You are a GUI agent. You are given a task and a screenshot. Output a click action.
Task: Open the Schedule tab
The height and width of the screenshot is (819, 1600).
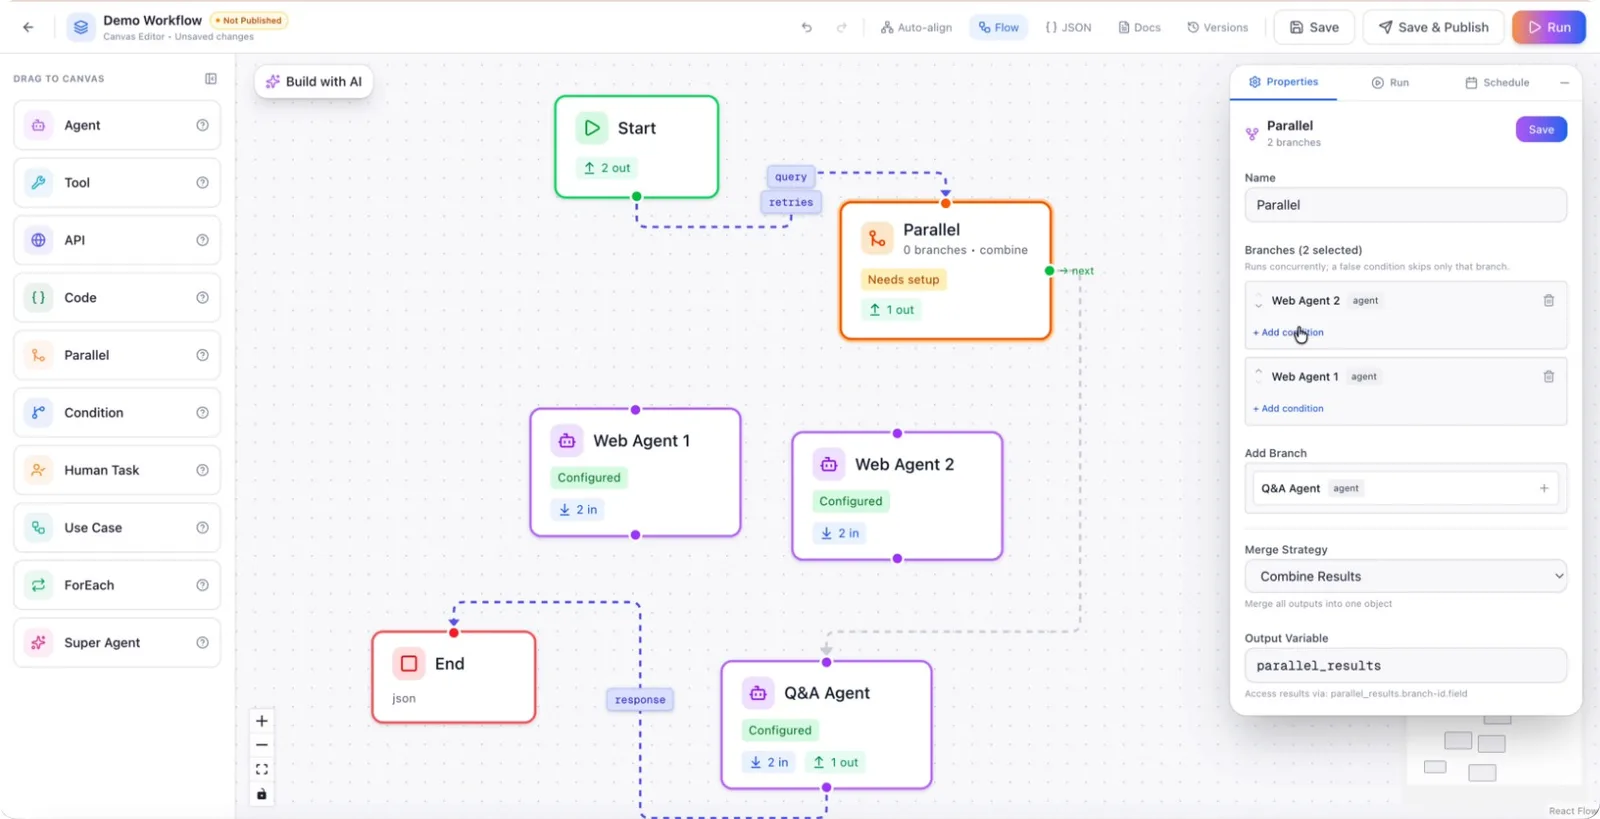(1497, 83)
